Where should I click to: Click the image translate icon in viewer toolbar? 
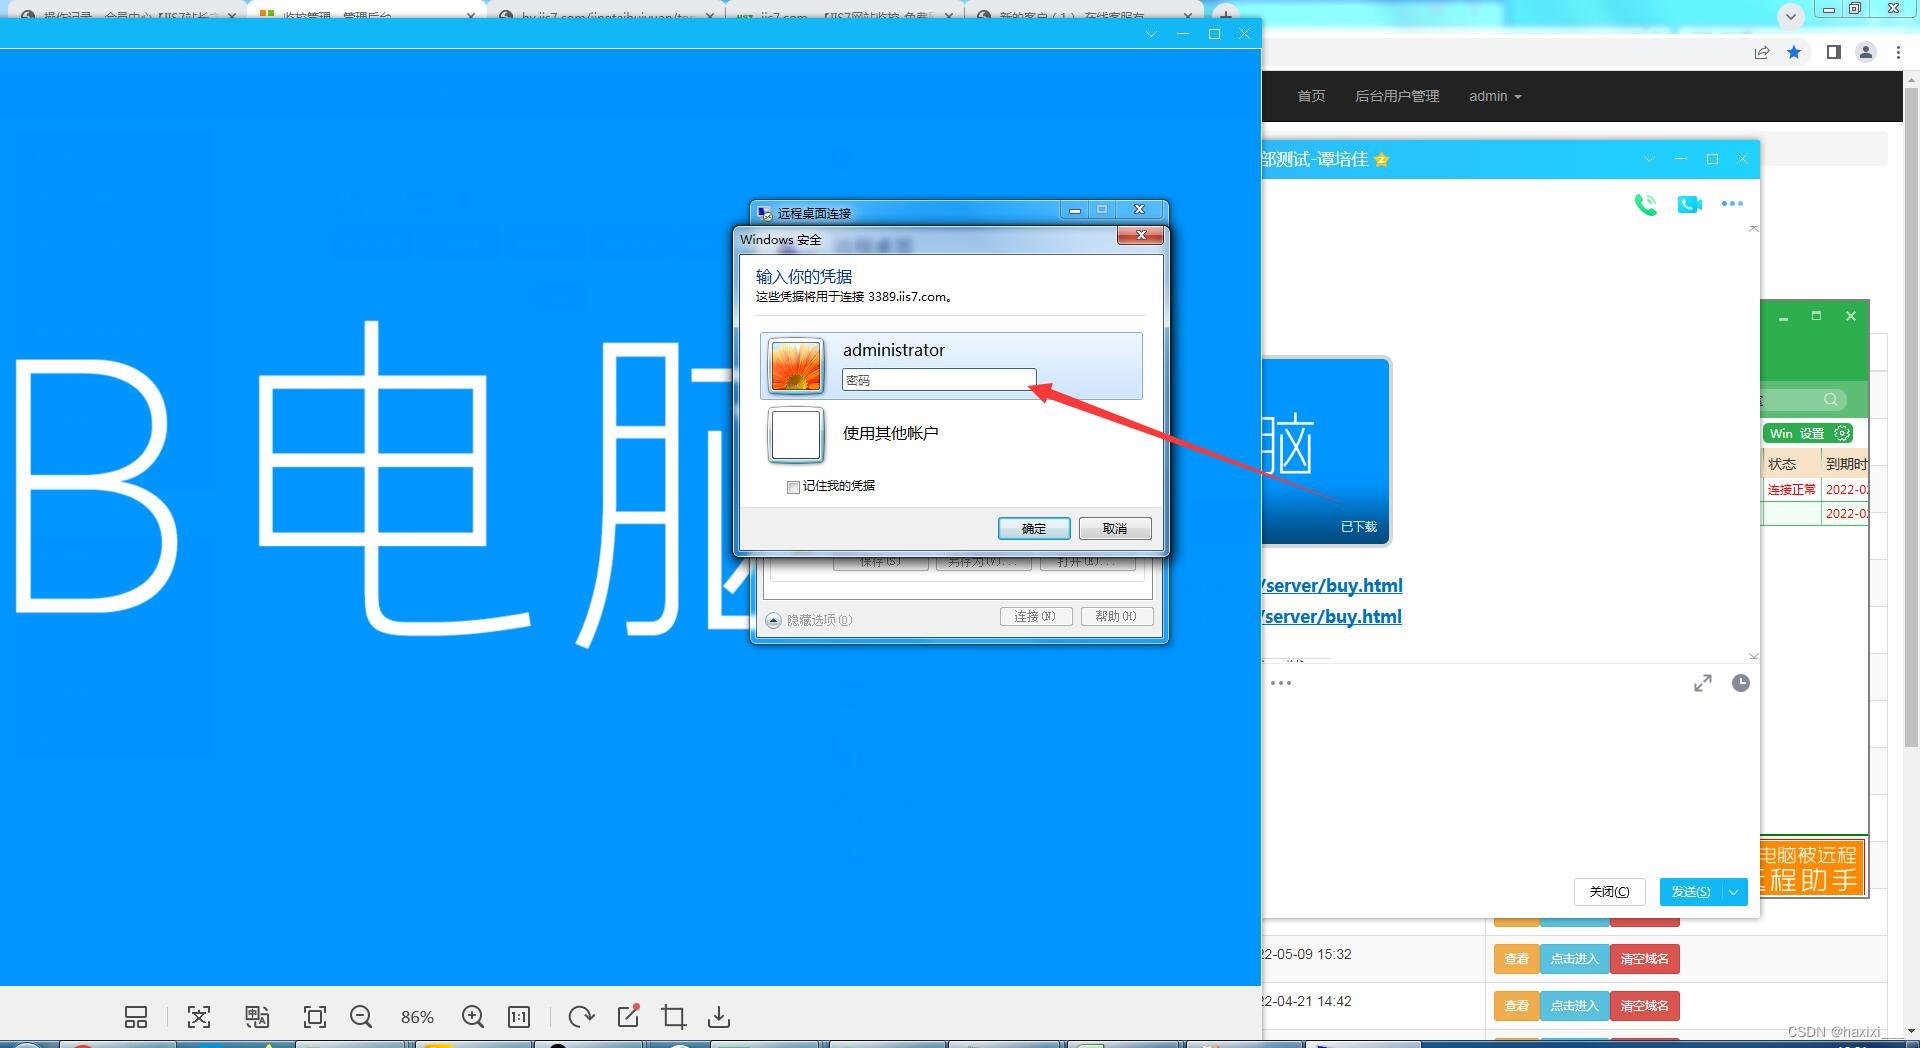[257, 1017]
